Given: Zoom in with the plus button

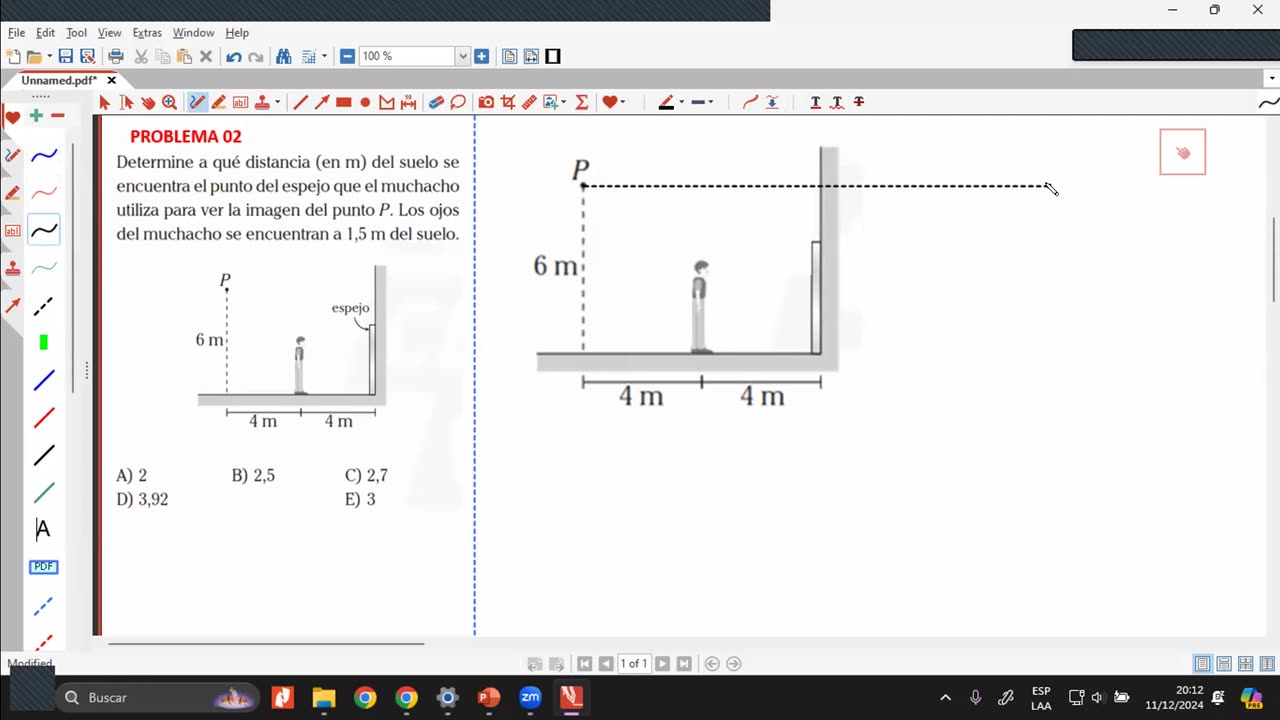Looking at the screenshot, I should (481, 56).
